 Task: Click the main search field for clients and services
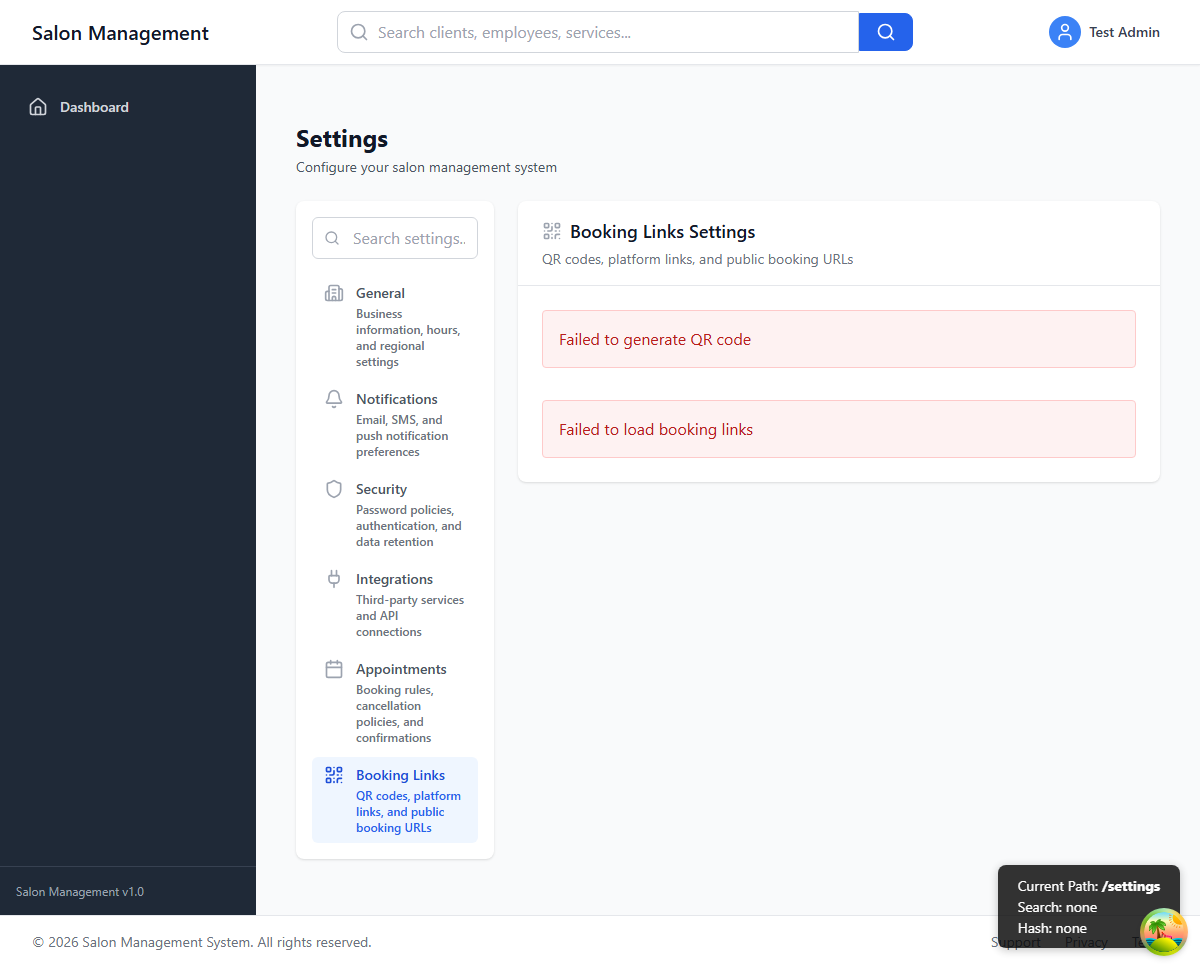[597, 32]
